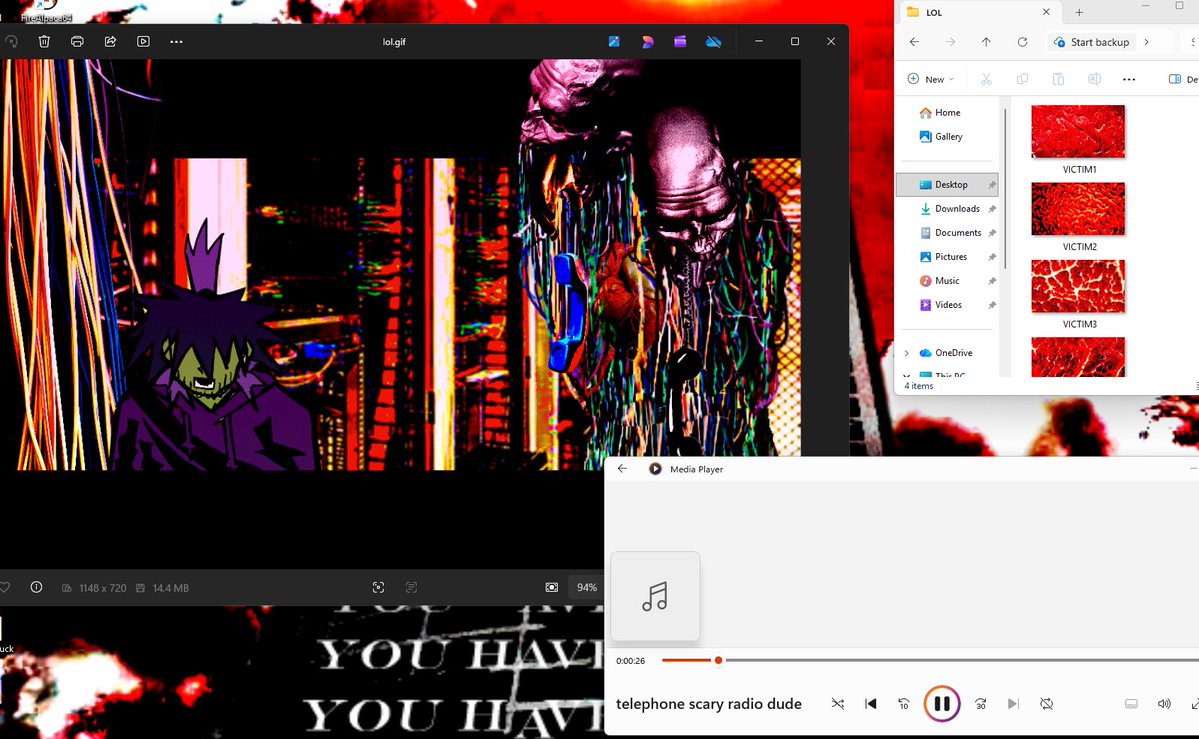The height and width of the screenshot is (739, 1199).
Task: Cut the selected item in Explorer
Action: 986,79
